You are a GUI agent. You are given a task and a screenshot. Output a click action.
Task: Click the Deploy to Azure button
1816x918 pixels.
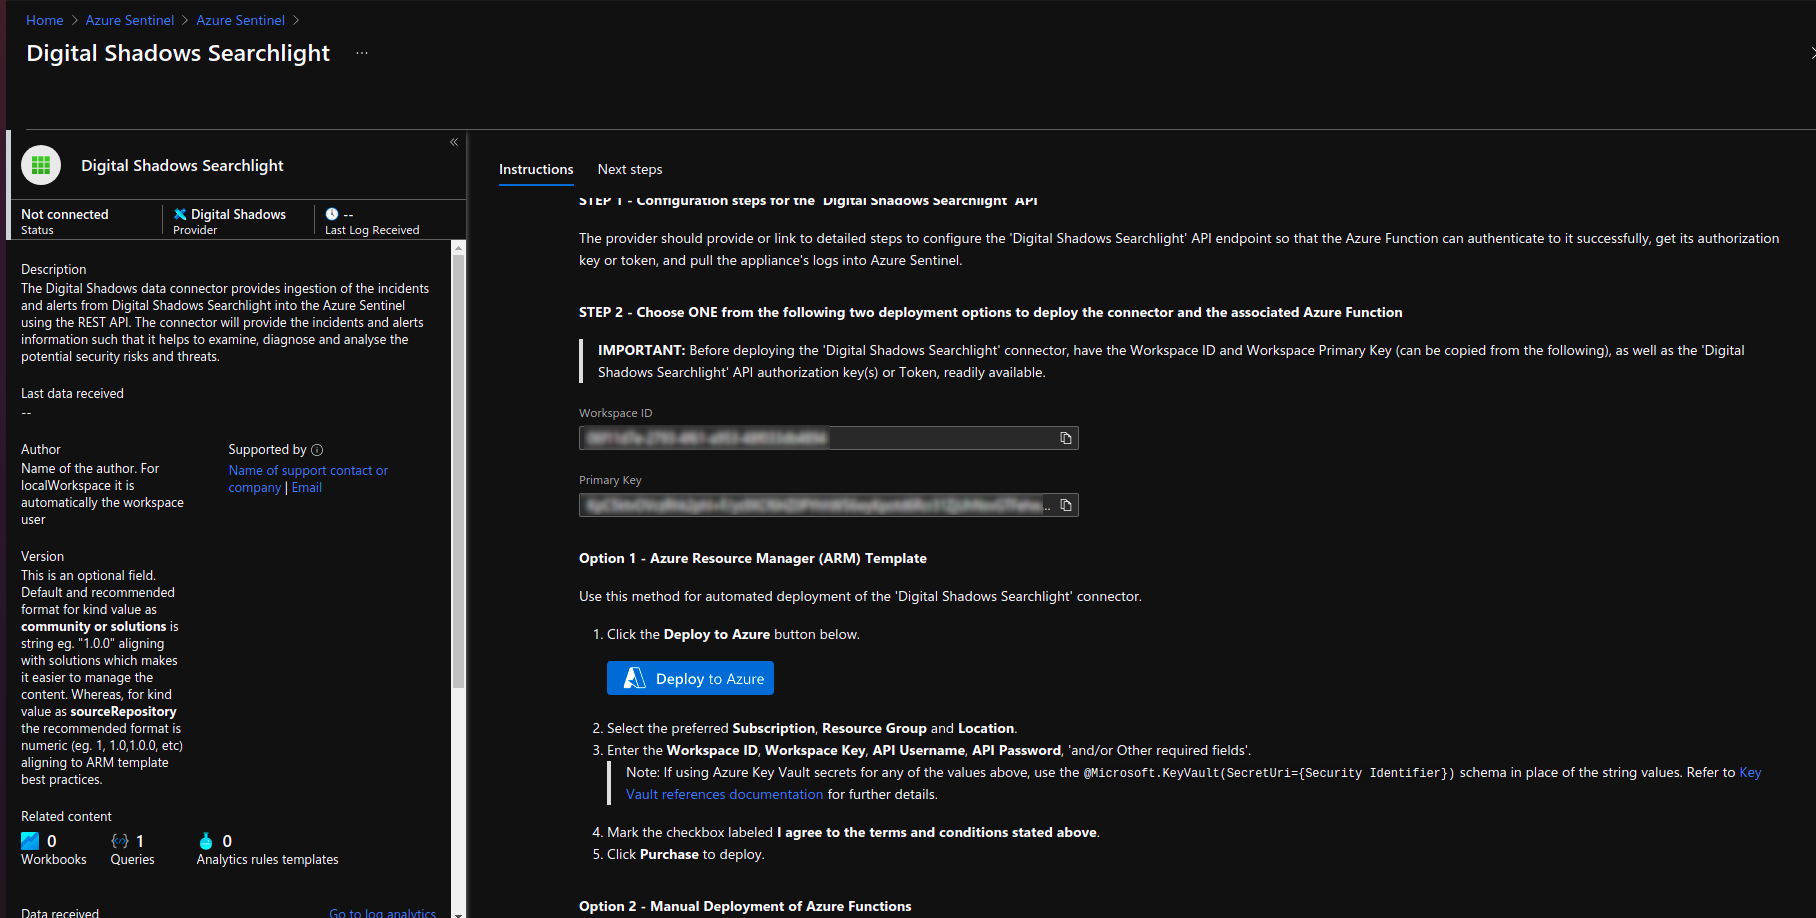690,678
